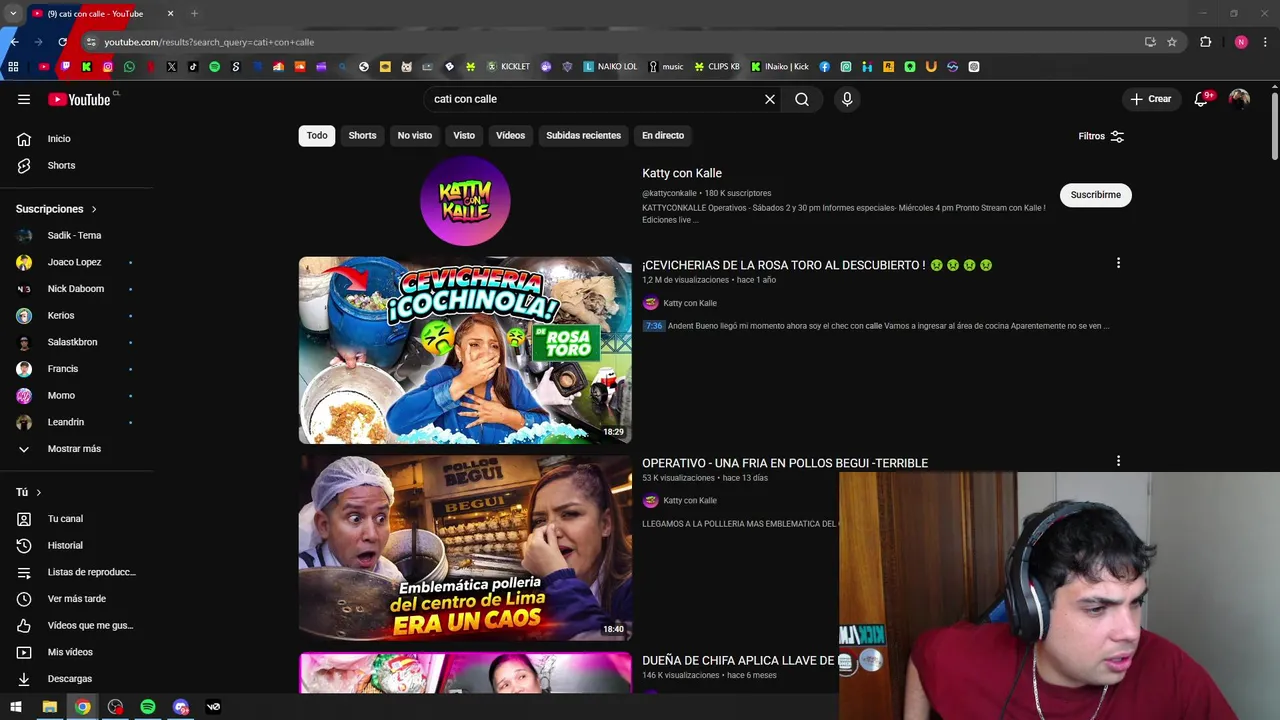
Task: Open options menu for Pollos Begui video
Action: pyautogui.click(x=1118, y=461)
